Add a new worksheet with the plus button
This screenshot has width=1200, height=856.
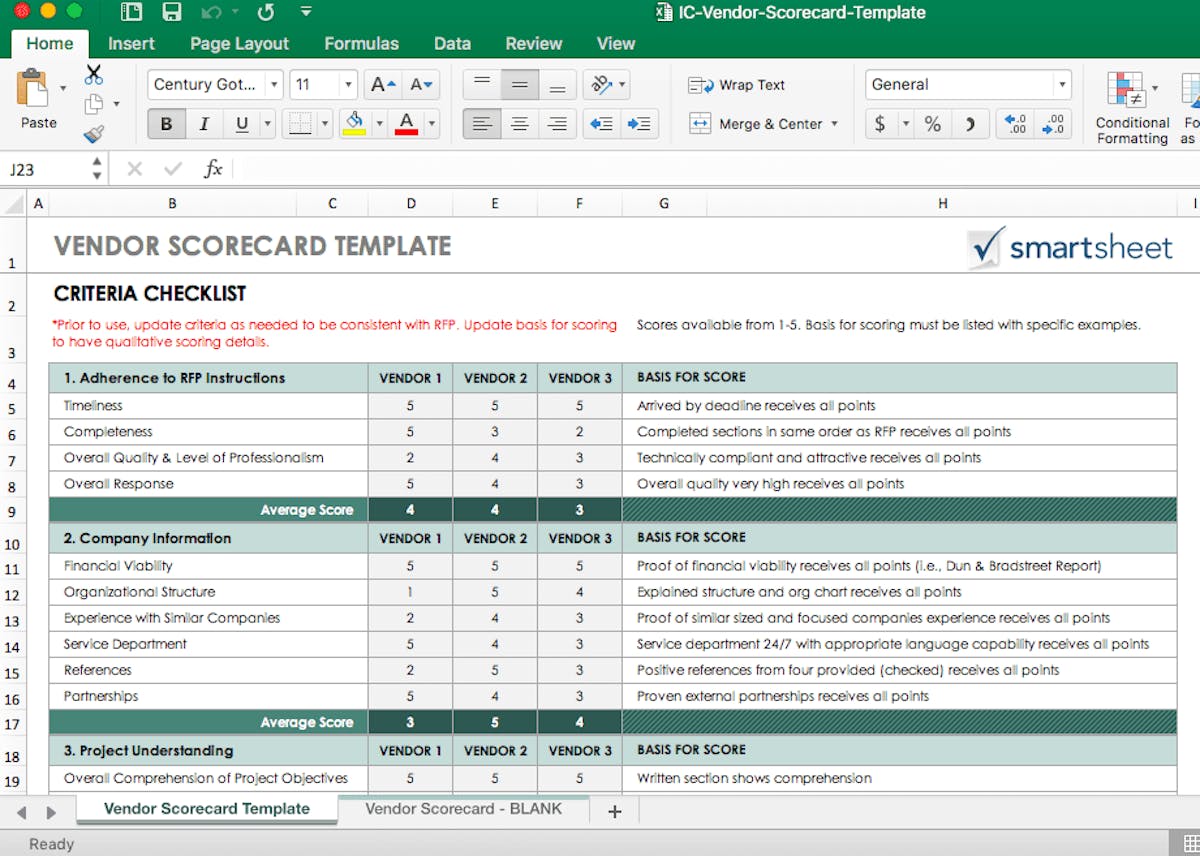point(613,810)
